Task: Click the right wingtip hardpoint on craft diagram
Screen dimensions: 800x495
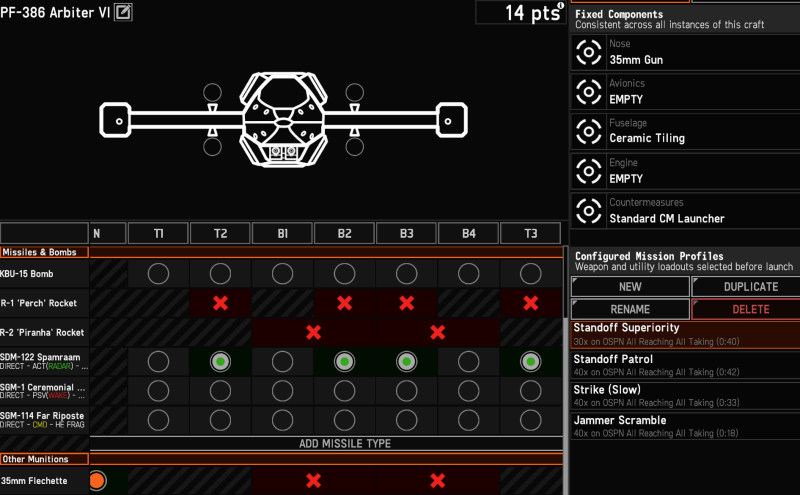Action: [x=452, y=120]
